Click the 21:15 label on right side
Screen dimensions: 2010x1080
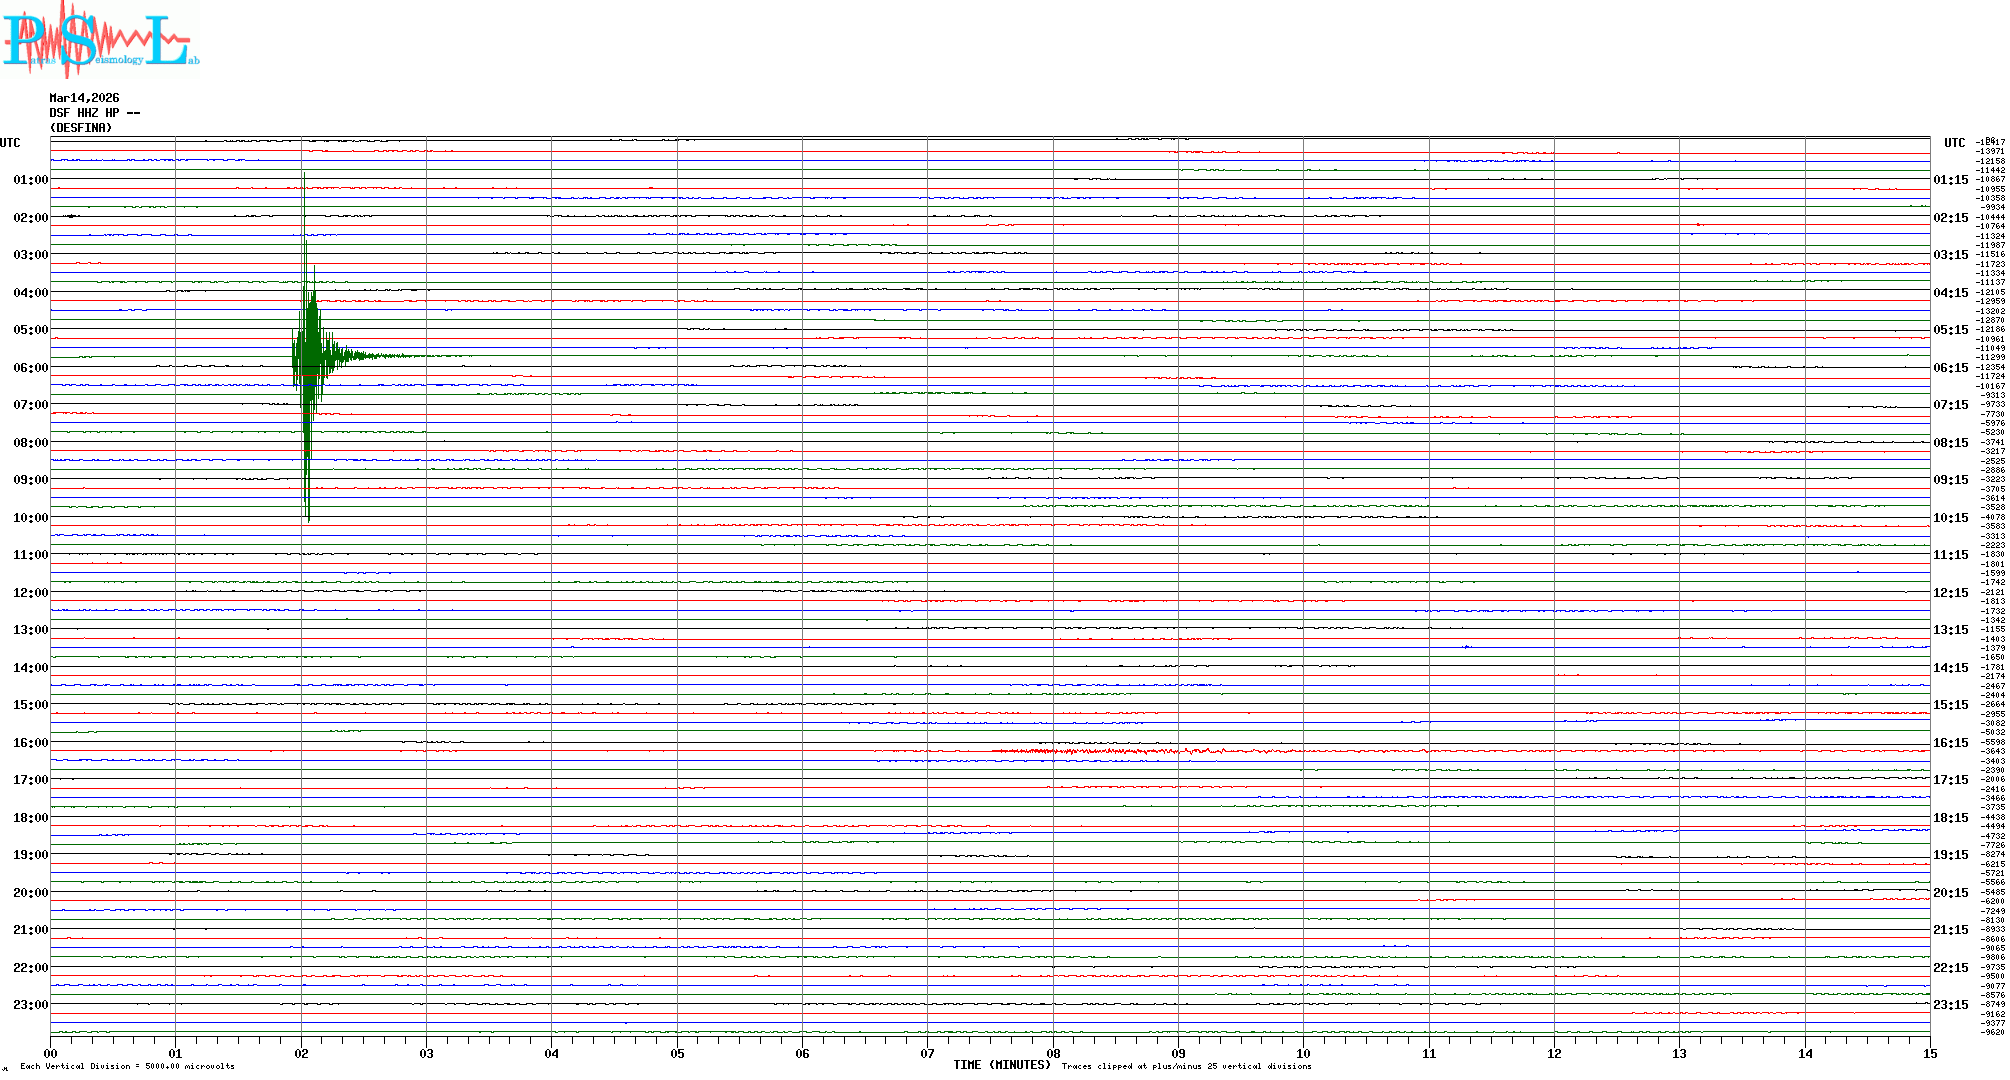point(1950,930)
